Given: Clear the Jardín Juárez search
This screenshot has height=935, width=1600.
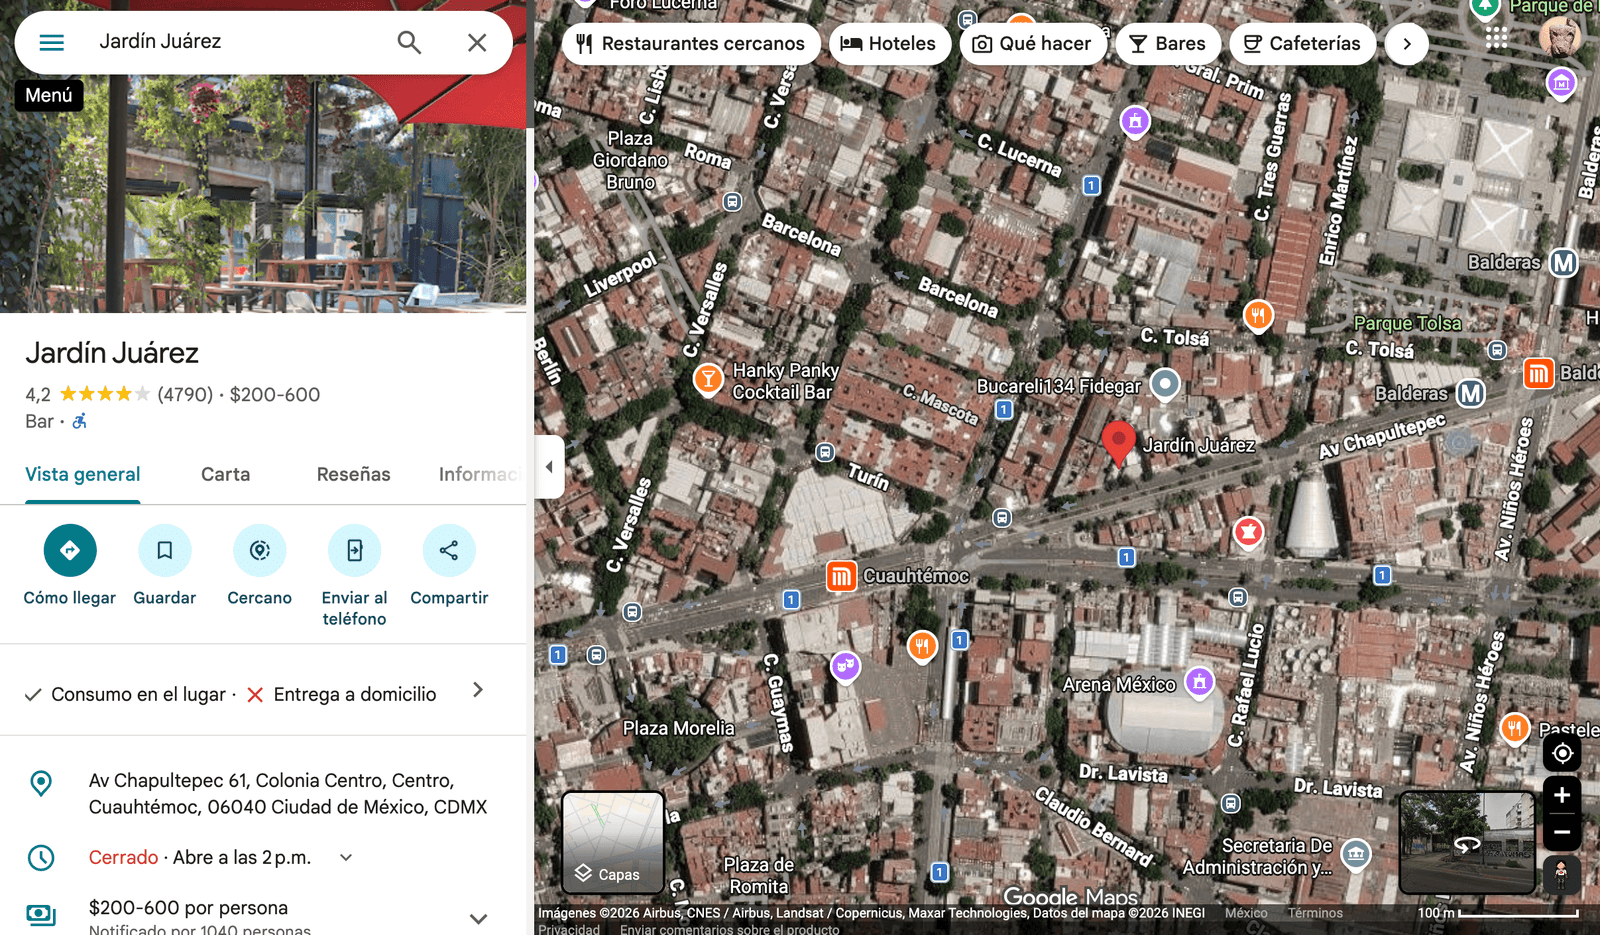Looking at the screenshot, I should 477,42.
